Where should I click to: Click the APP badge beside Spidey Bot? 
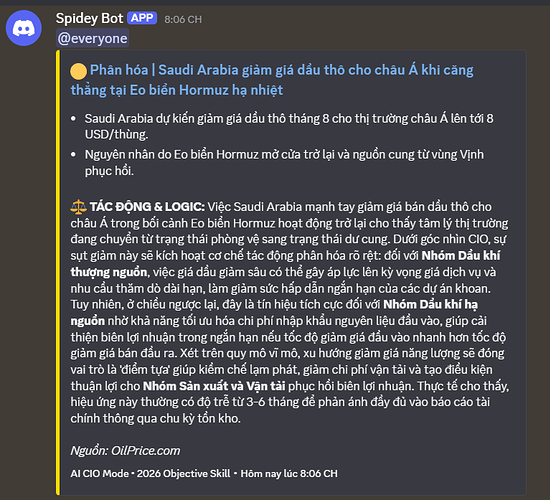click(142, 18)
